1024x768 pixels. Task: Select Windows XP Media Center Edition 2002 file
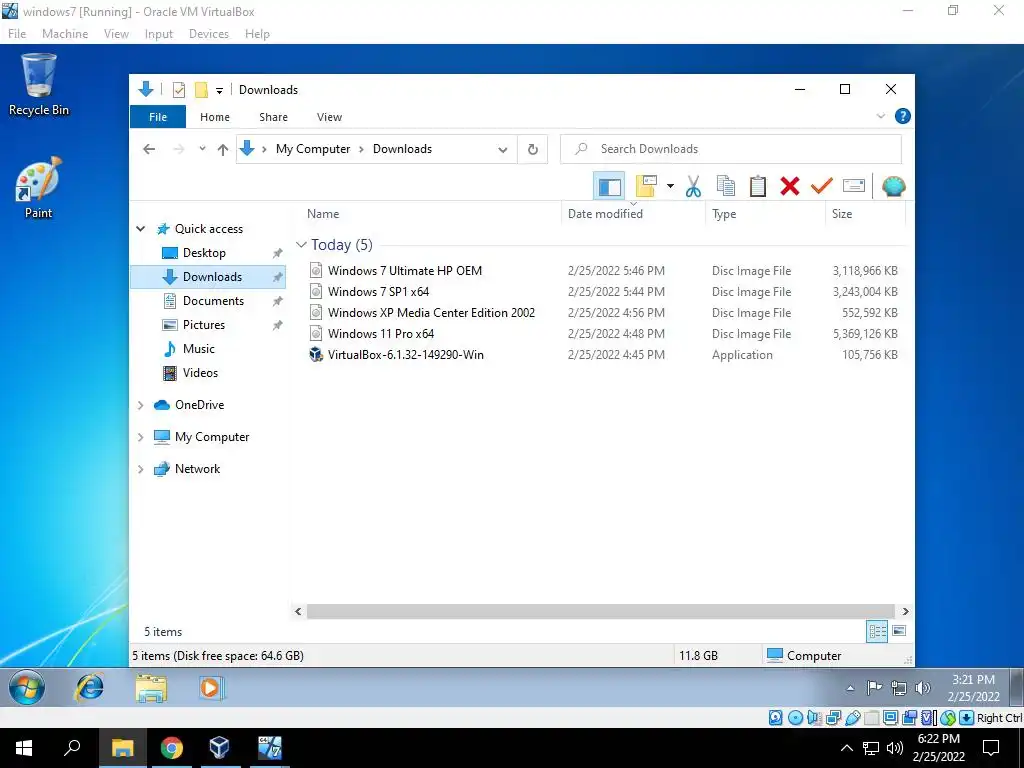click(x=431, y=313)
